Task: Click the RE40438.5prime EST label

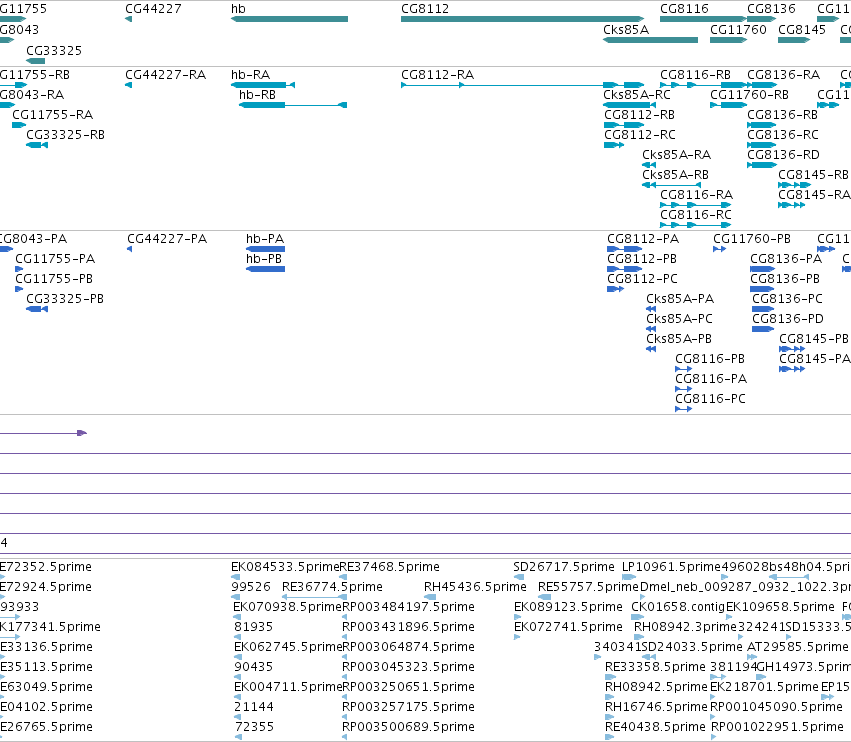Action: click(655, 727)
